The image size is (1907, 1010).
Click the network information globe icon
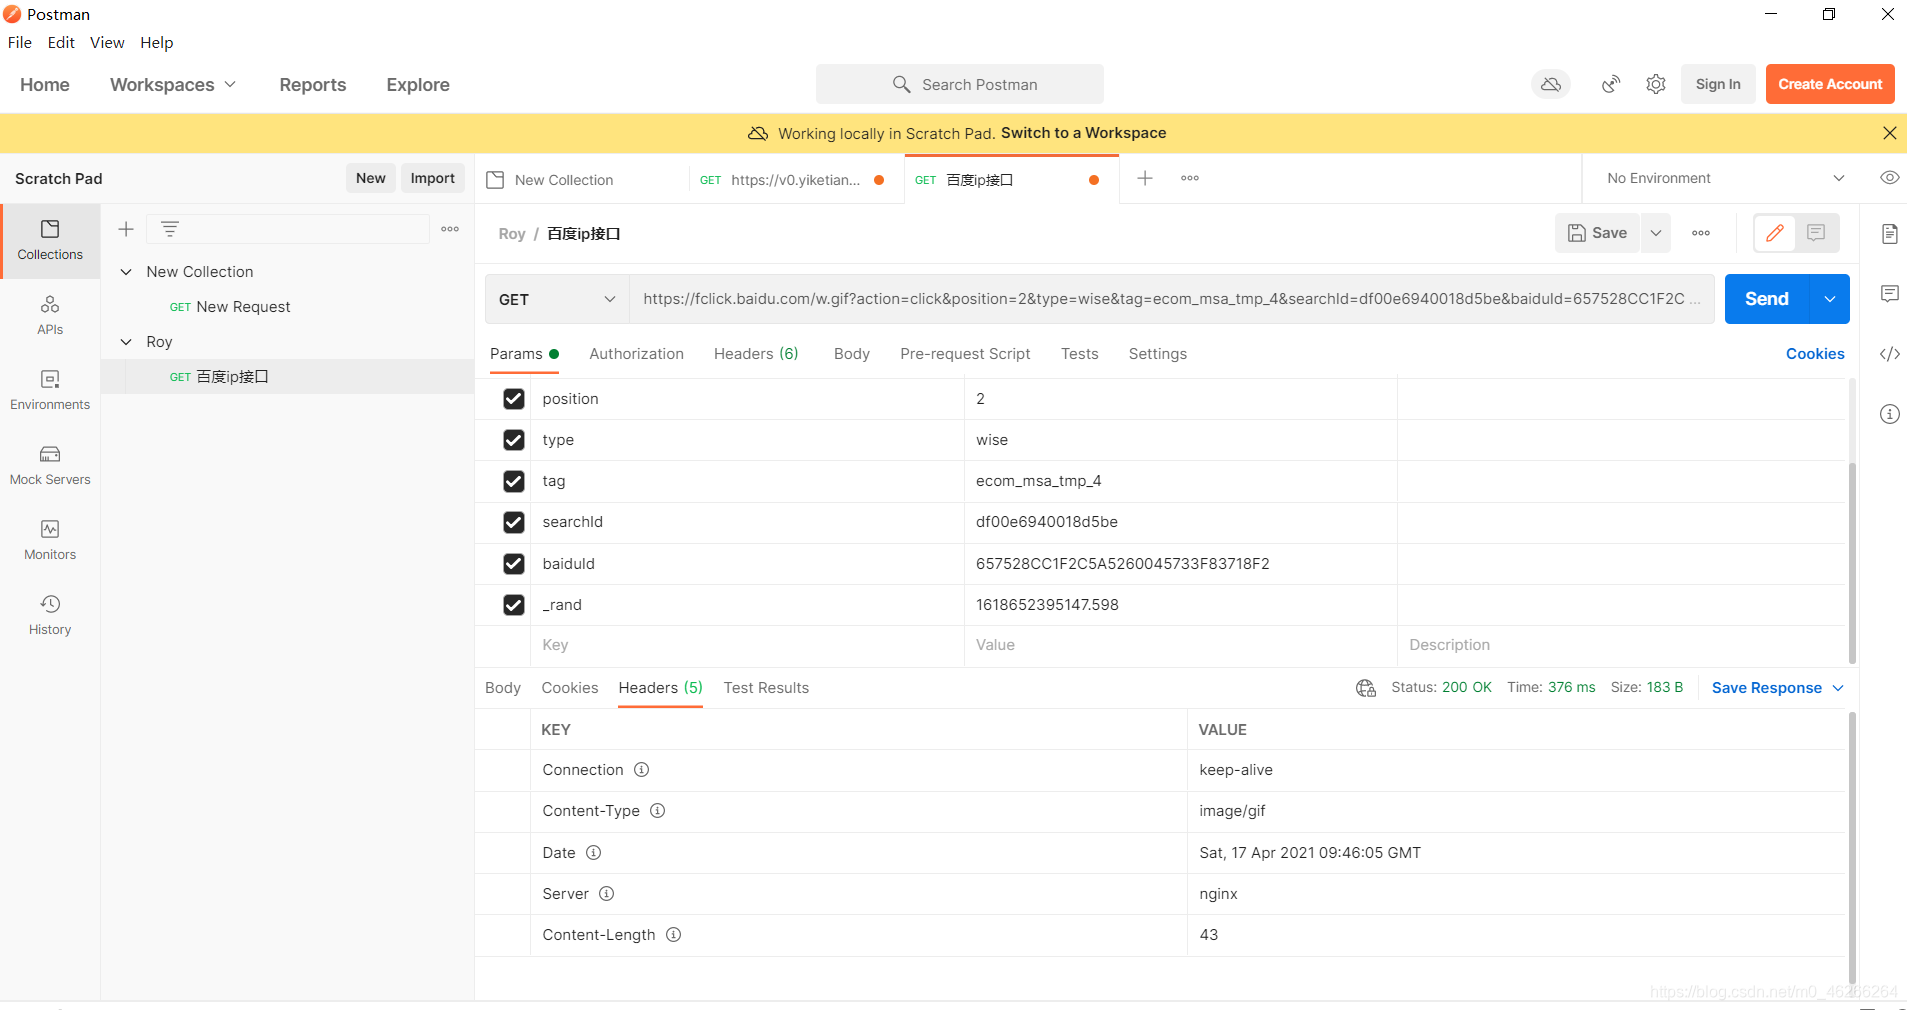click(x=1366, y=688)
